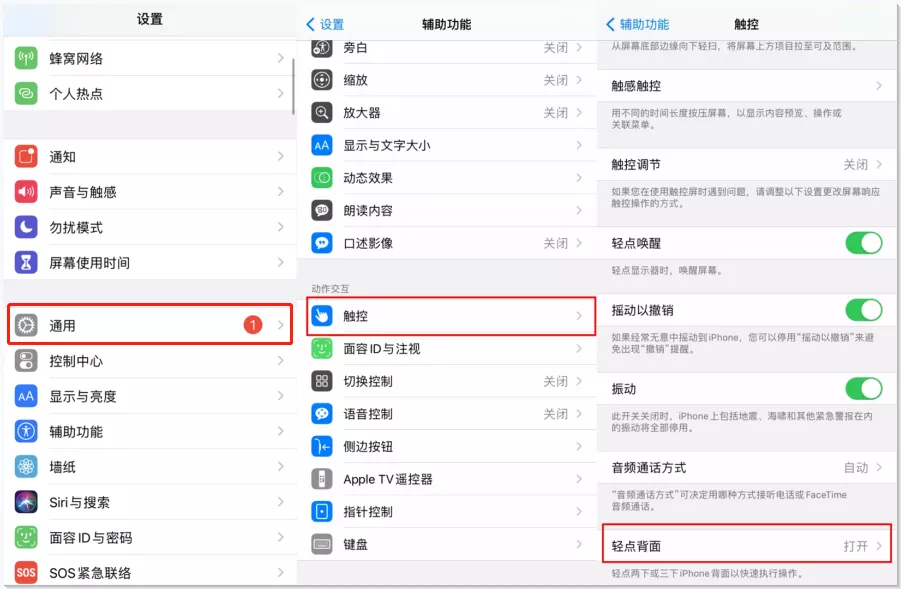
Task: Open chevron on 旁白 row
Action: [579, 47]
